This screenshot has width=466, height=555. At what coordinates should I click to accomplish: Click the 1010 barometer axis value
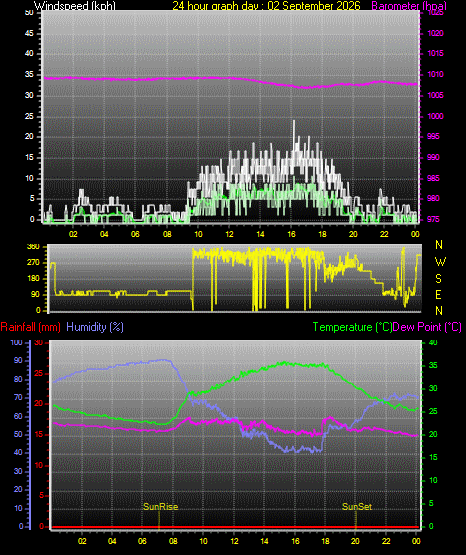coord(435,74)
